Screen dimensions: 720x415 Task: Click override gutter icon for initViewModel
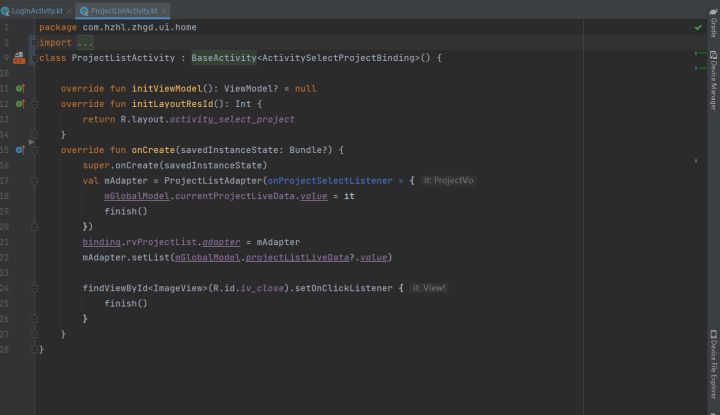[x=20, y=89]
